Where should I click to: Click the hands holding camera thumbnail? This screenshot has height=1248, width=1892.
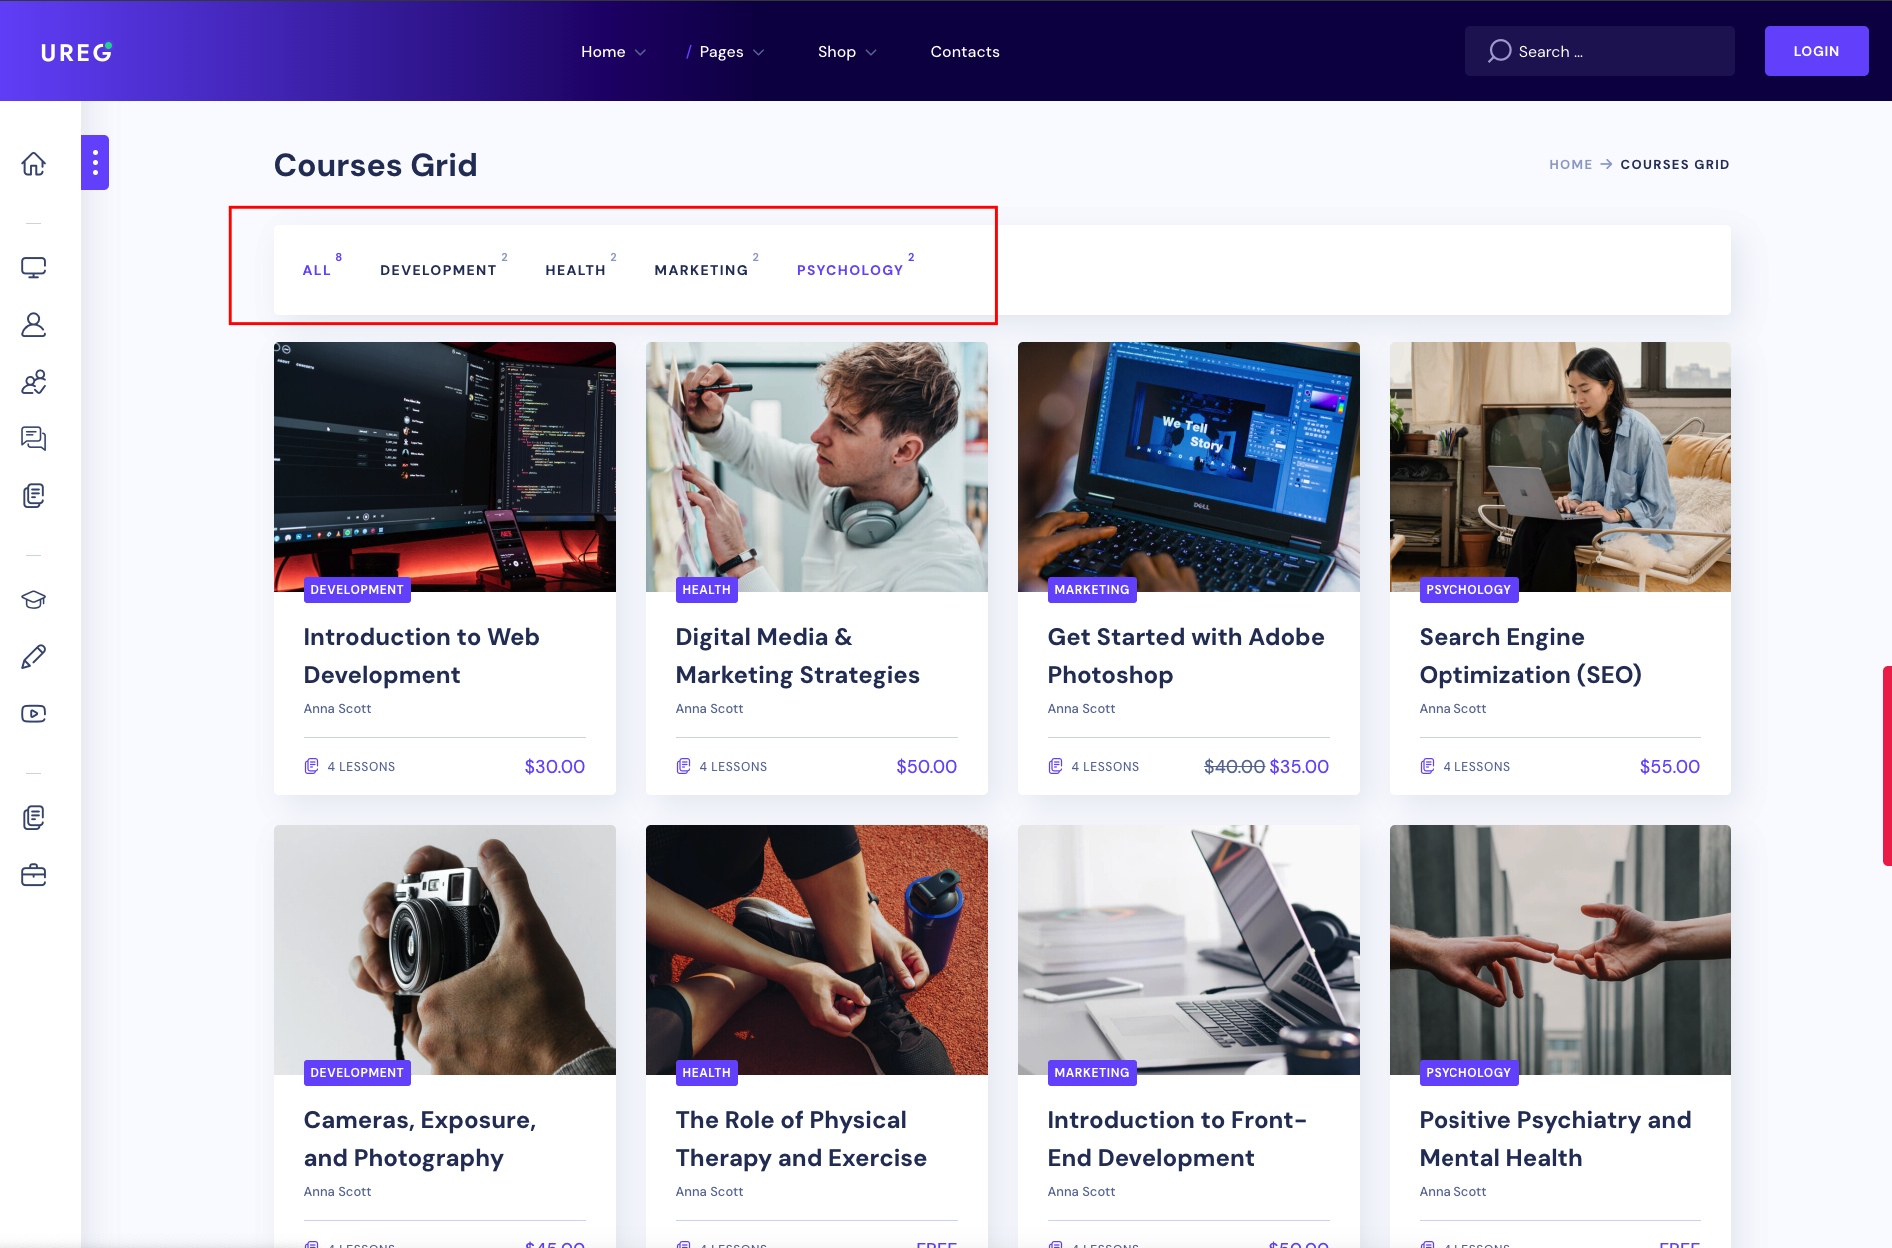[445, 950]
